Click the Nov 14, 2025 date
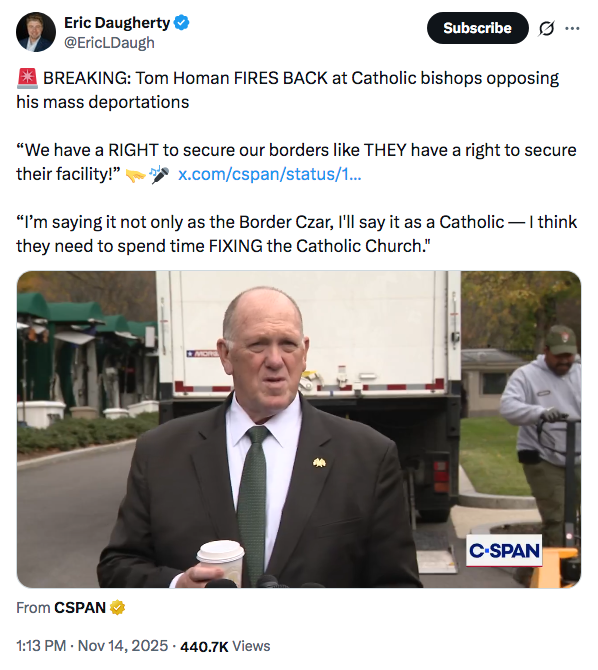 point(123,646)
